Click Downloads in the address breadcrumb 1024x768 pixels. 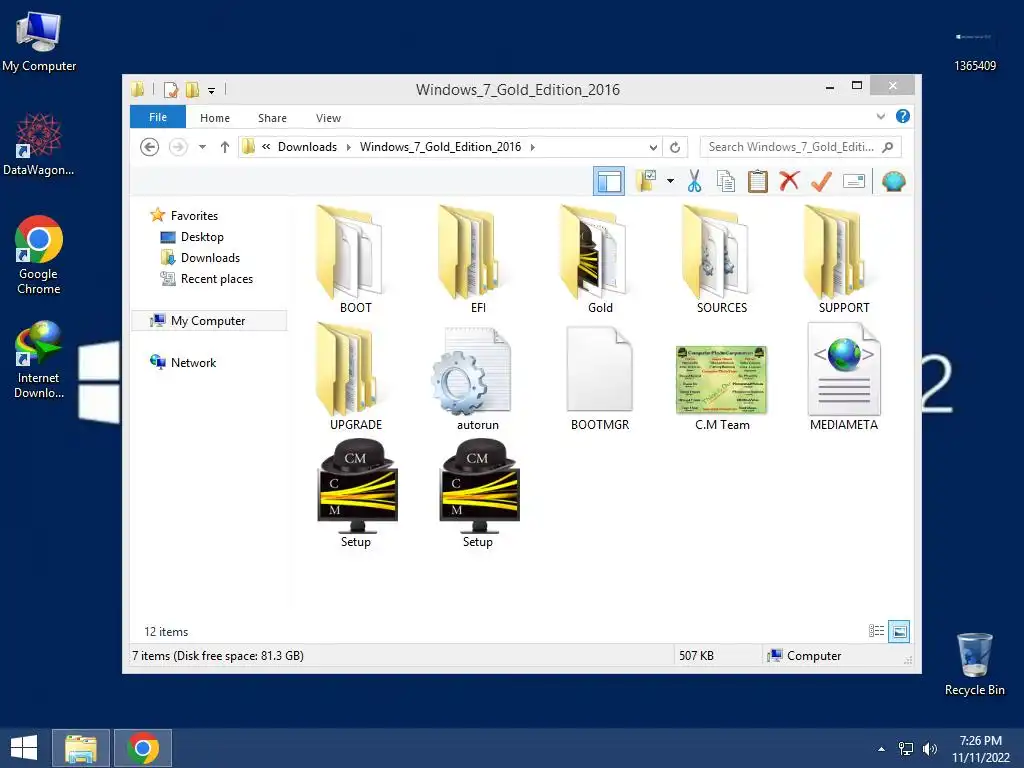[x=307, y=147]
